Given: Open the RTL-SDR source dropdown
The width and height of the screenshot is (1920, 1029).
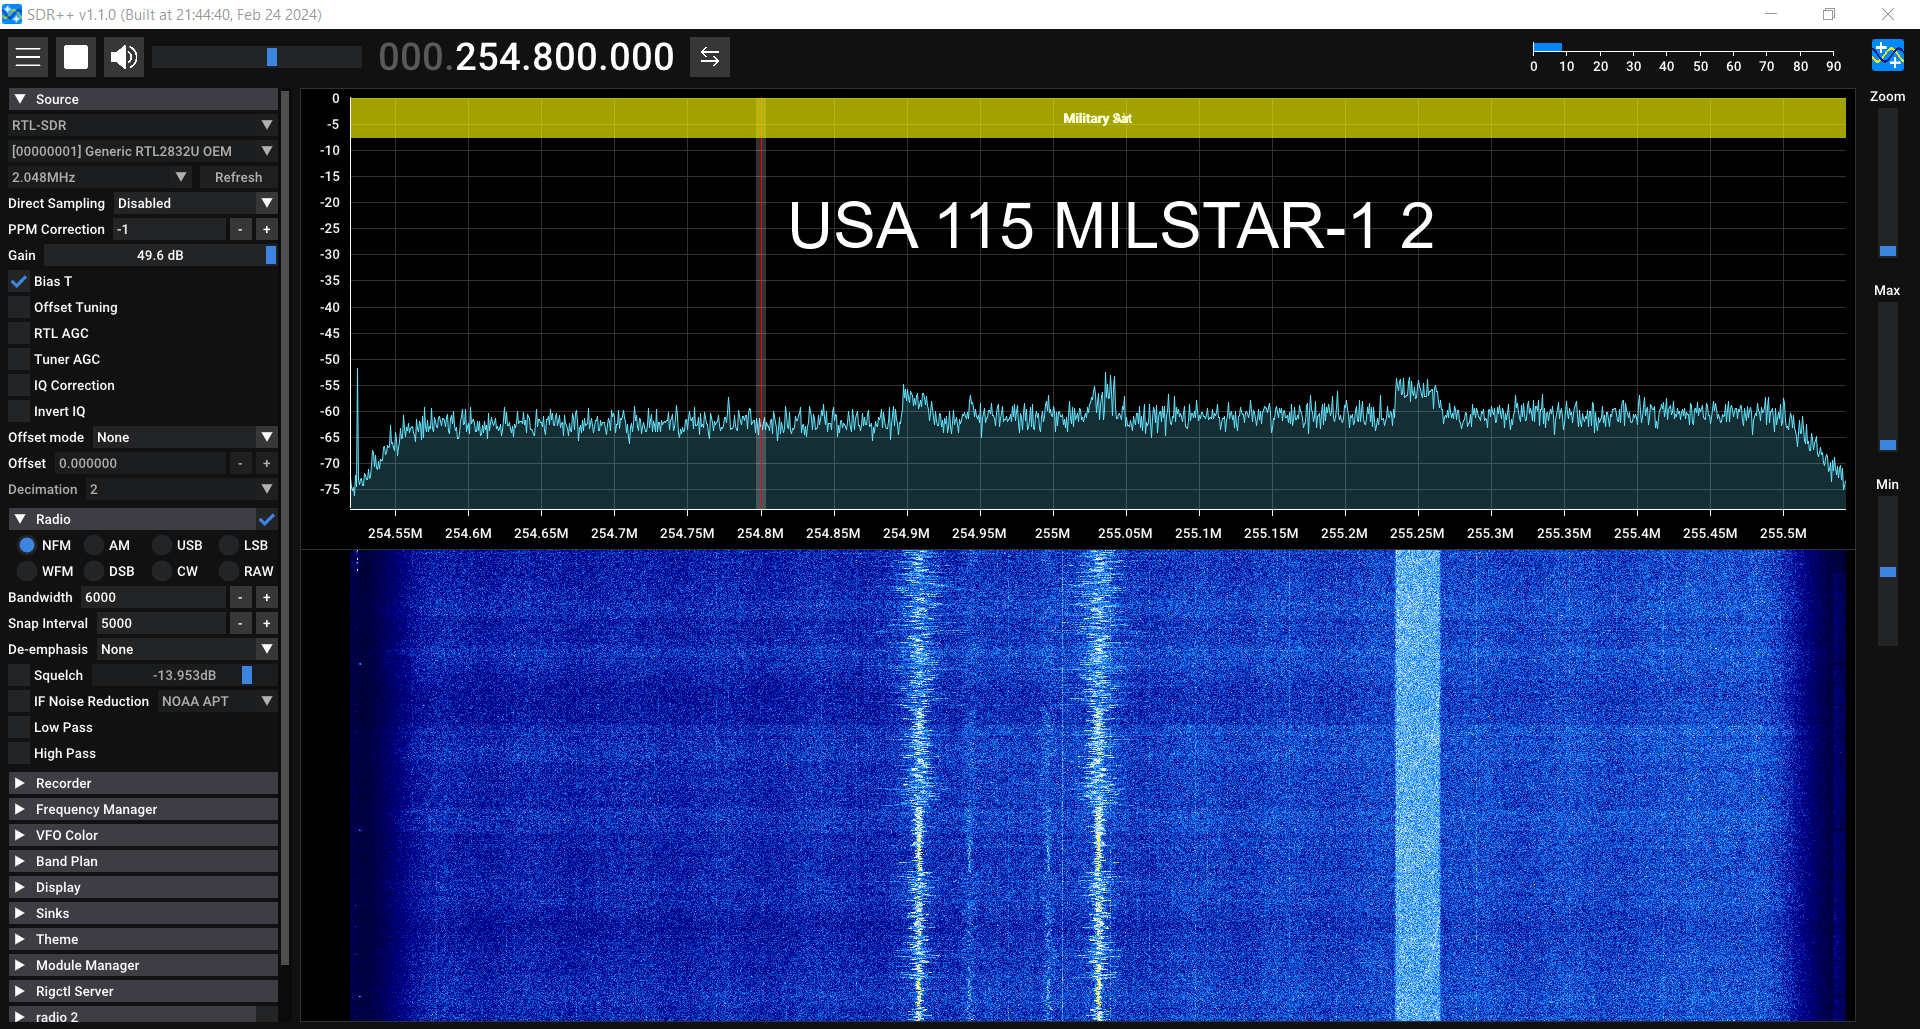Looking at the screenshot, I should (143, 125).
